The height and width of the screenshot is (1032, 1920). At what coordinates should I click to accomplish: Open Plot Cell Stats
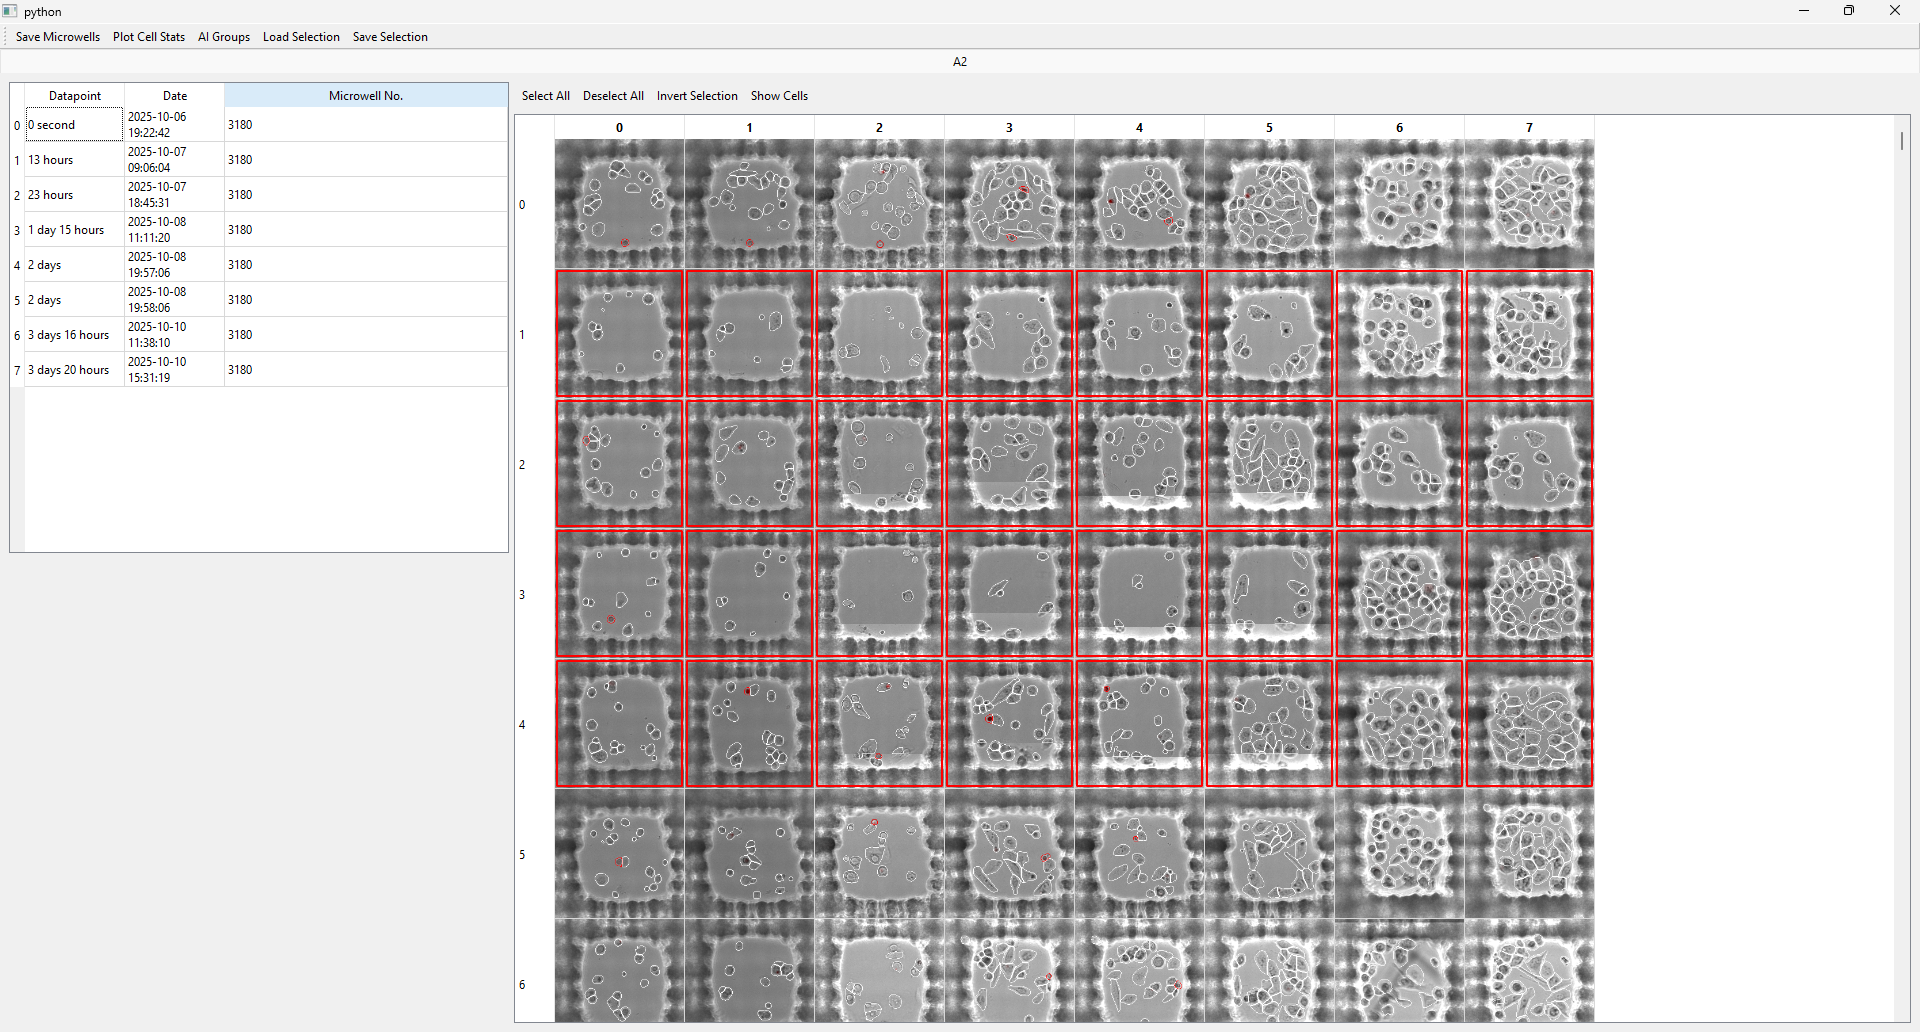click(149, 37)
